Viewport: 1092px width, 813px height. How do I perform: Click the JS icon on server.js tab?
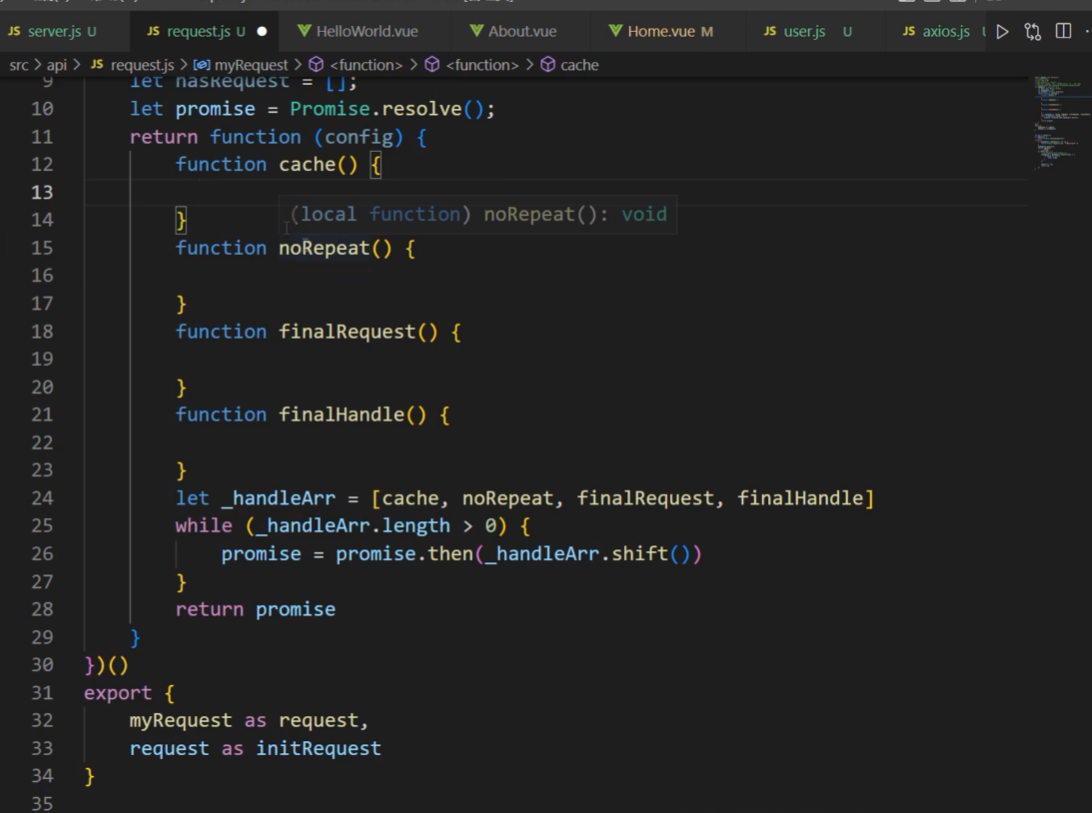15,31
